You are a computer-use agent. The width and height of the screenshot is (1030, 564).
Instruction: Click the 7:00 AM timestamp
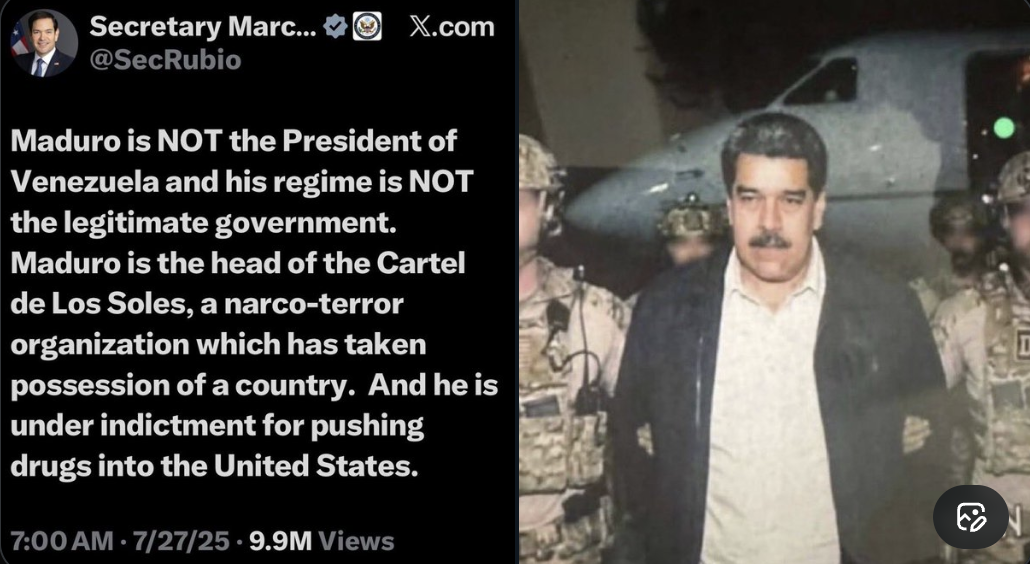point(62,542)
